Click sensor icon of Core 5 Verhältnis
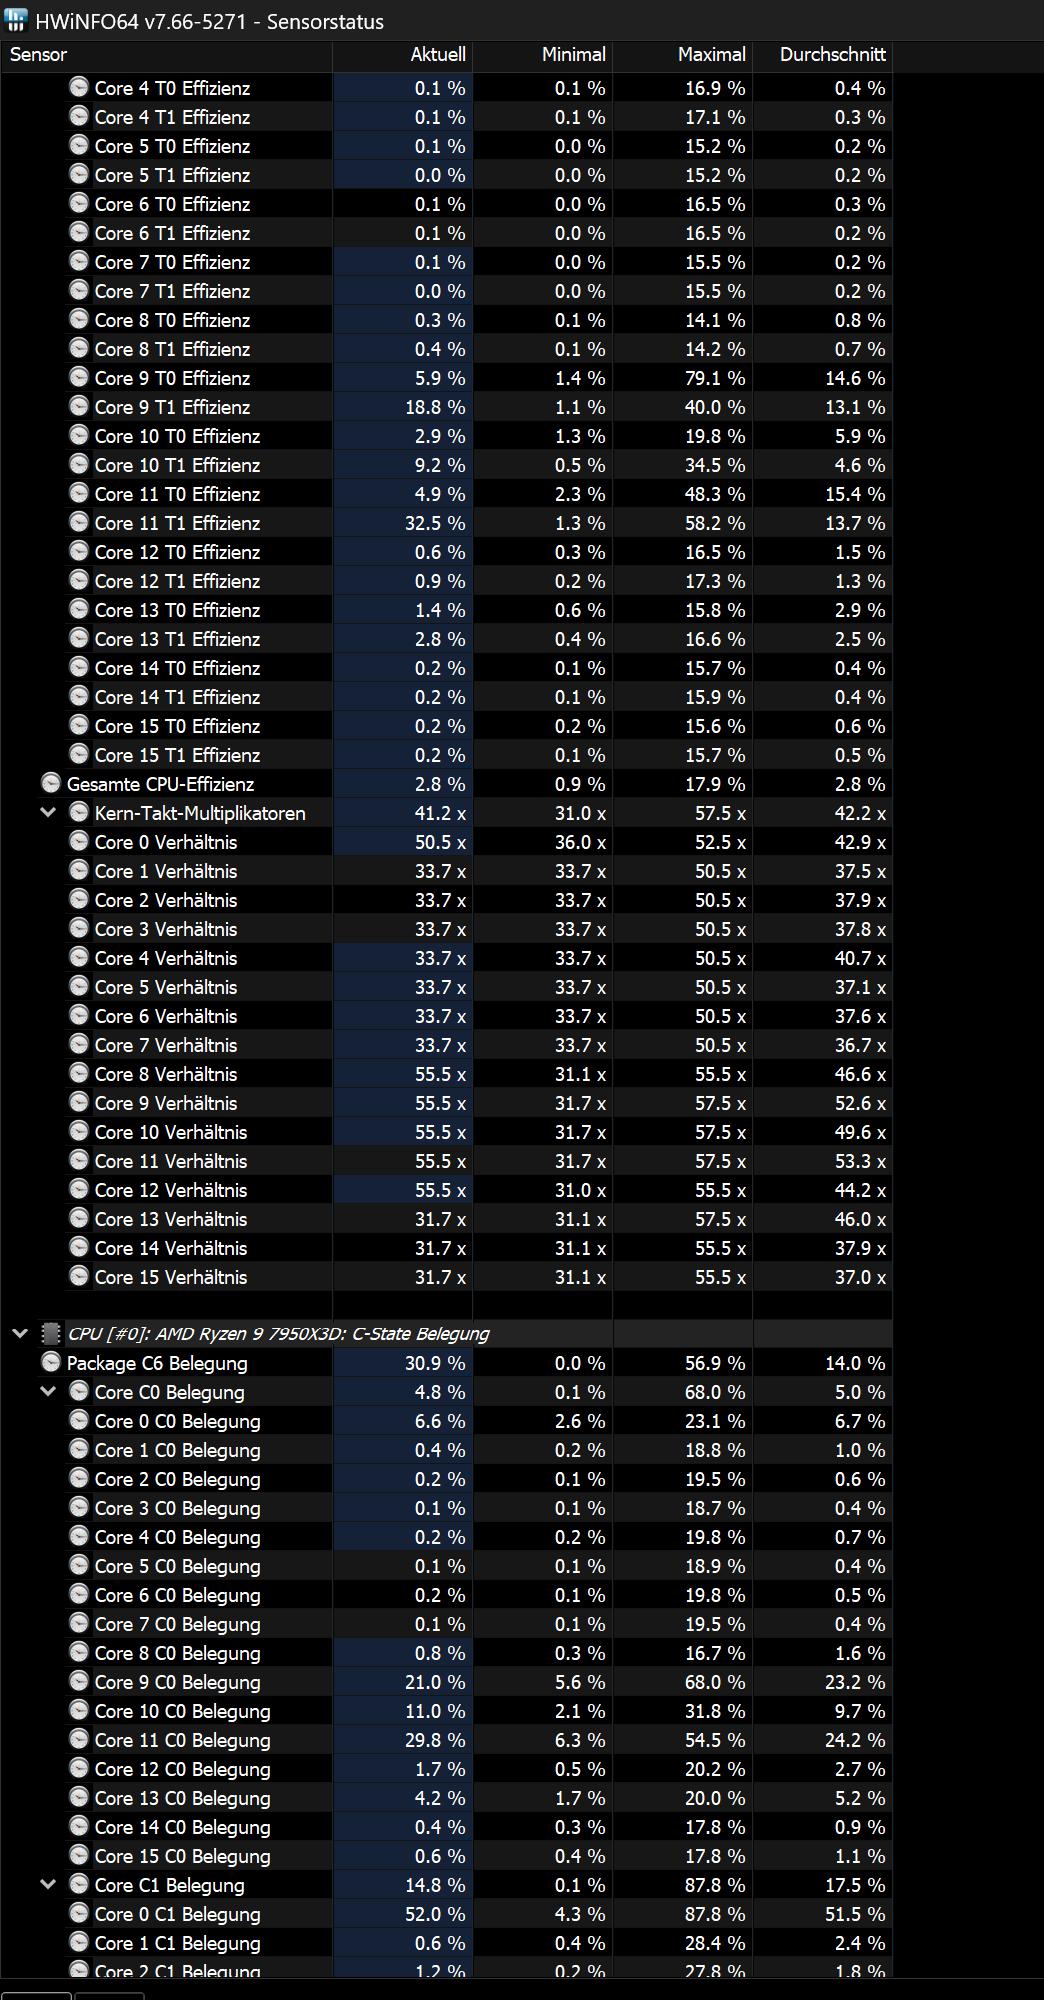 (x=79, y=987)
